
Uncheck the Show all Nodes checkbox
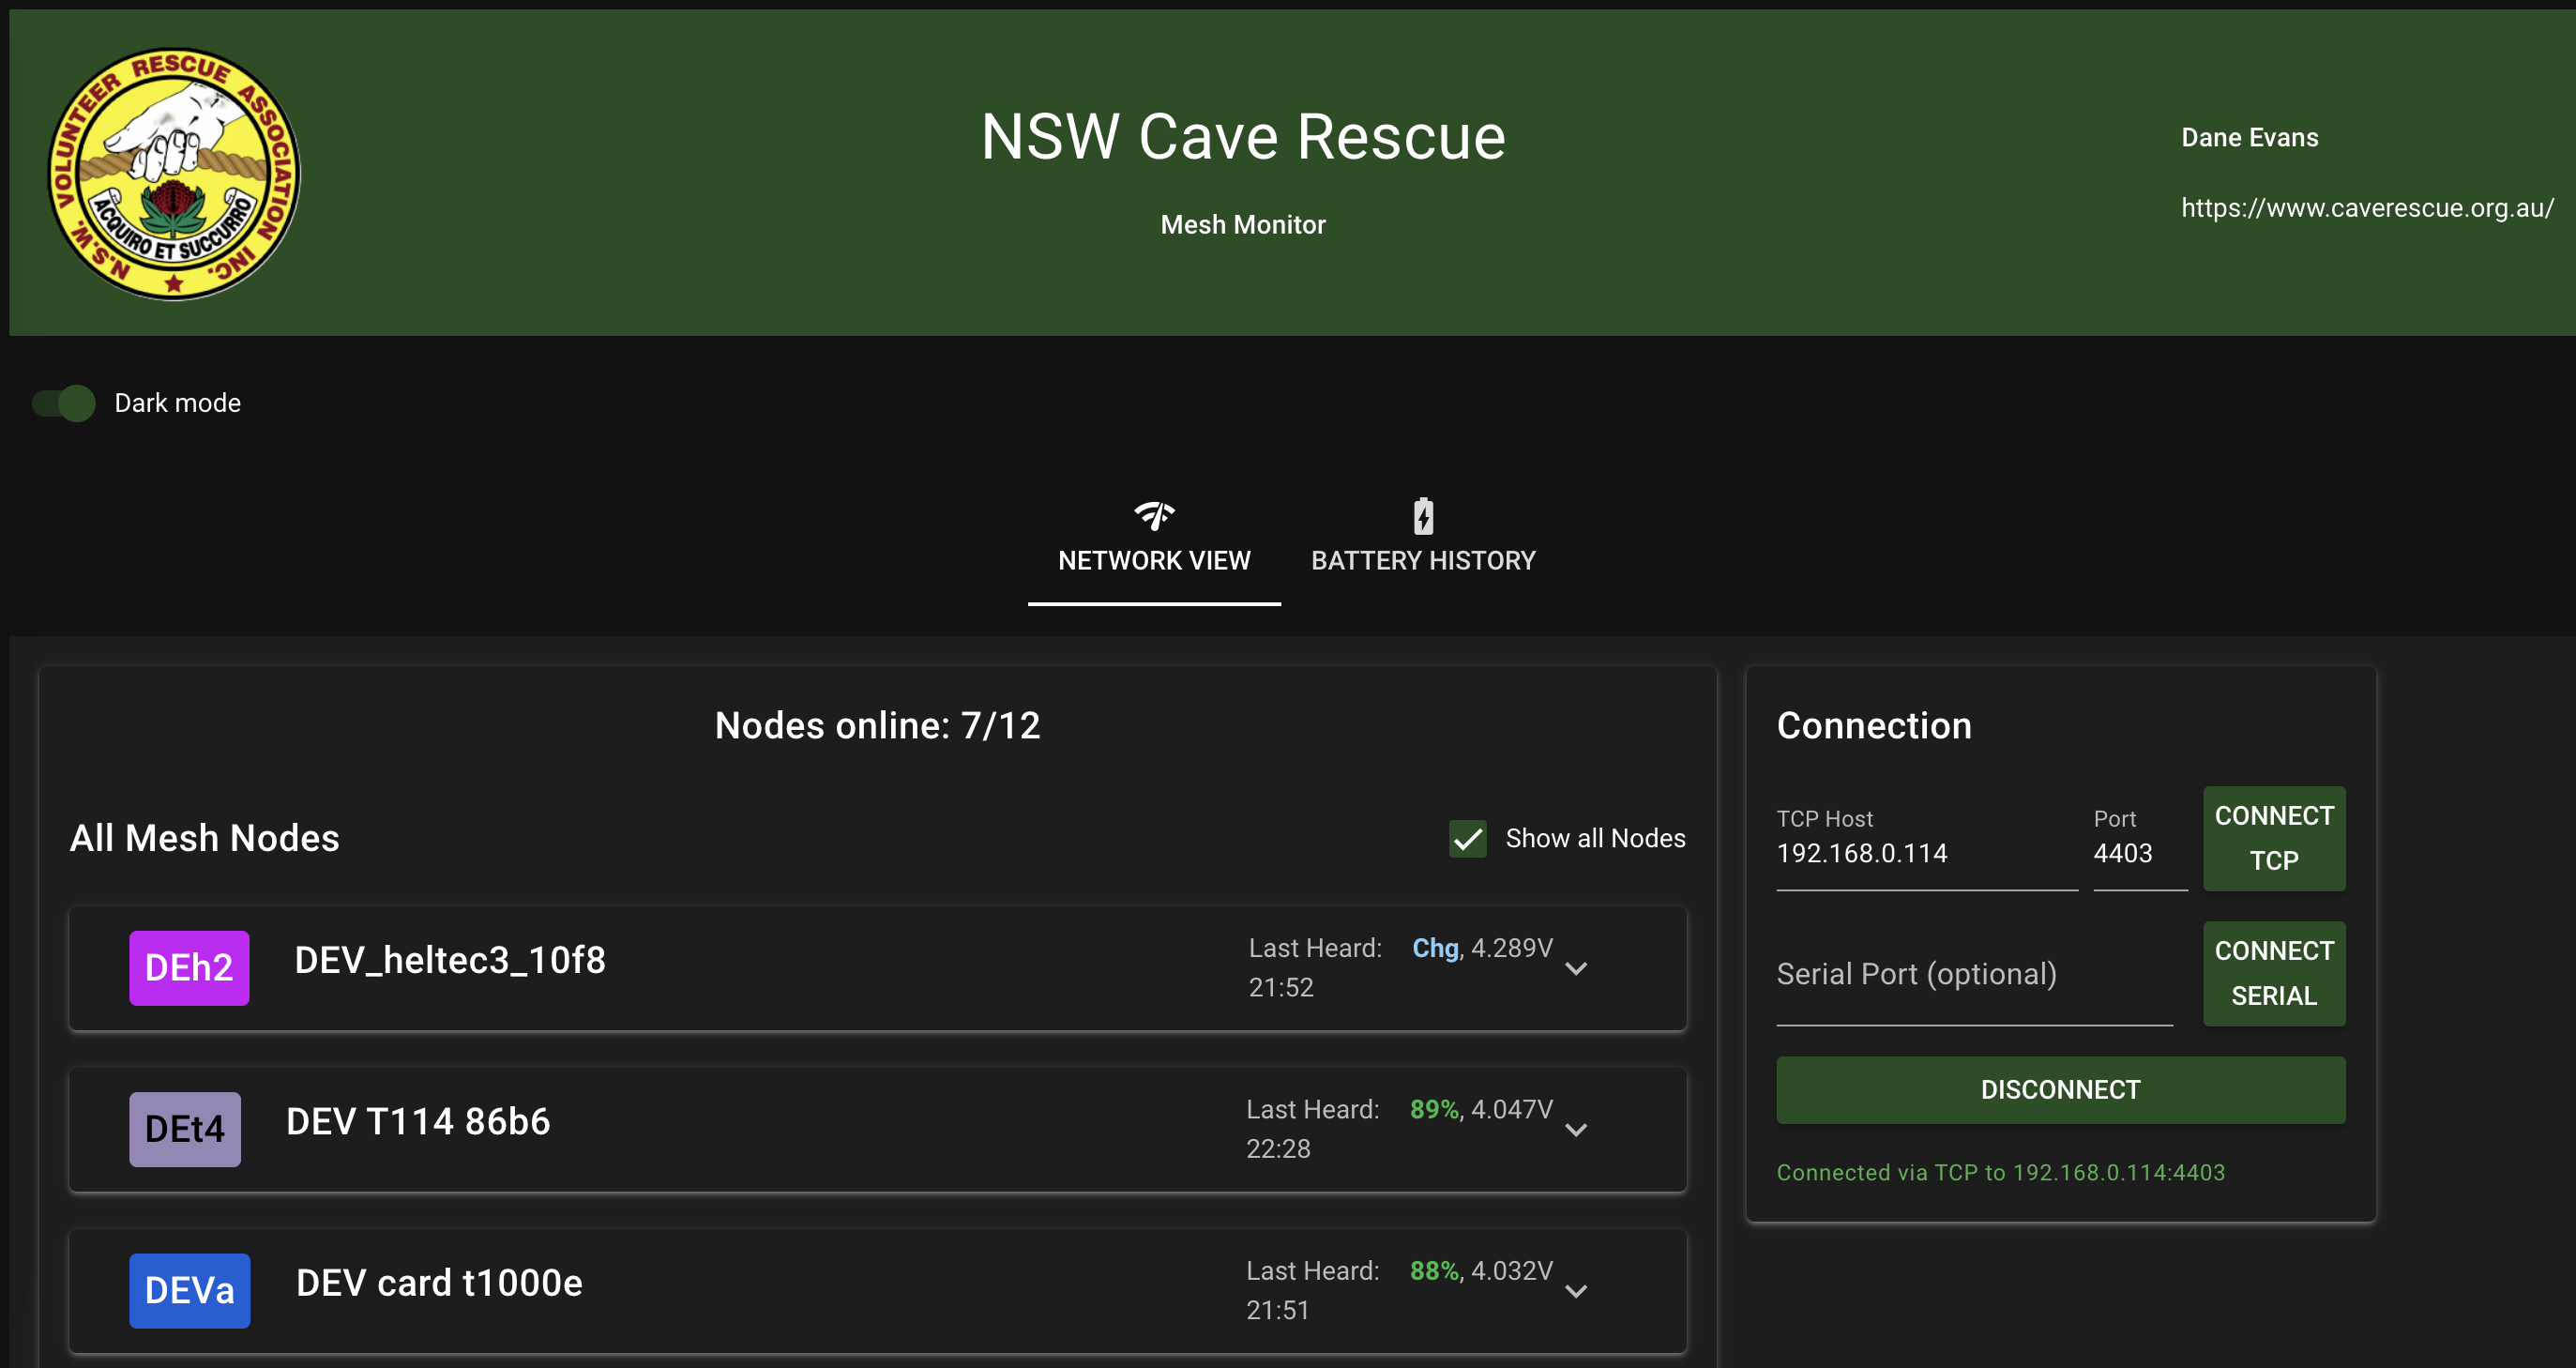1467,838
